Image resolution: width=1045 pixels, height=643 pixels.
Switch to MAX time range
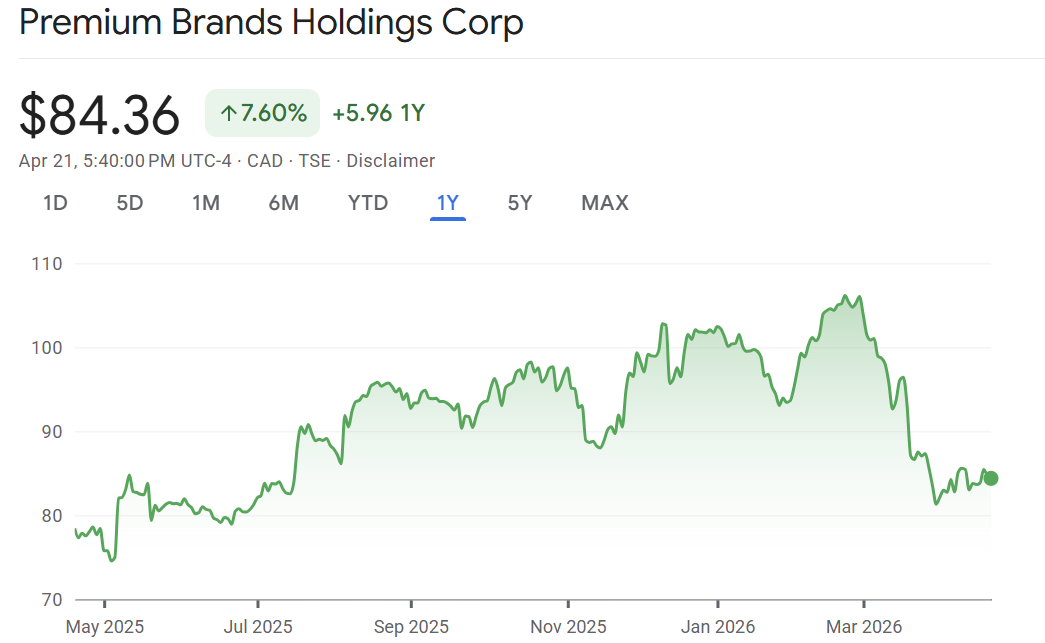[605, 203]
